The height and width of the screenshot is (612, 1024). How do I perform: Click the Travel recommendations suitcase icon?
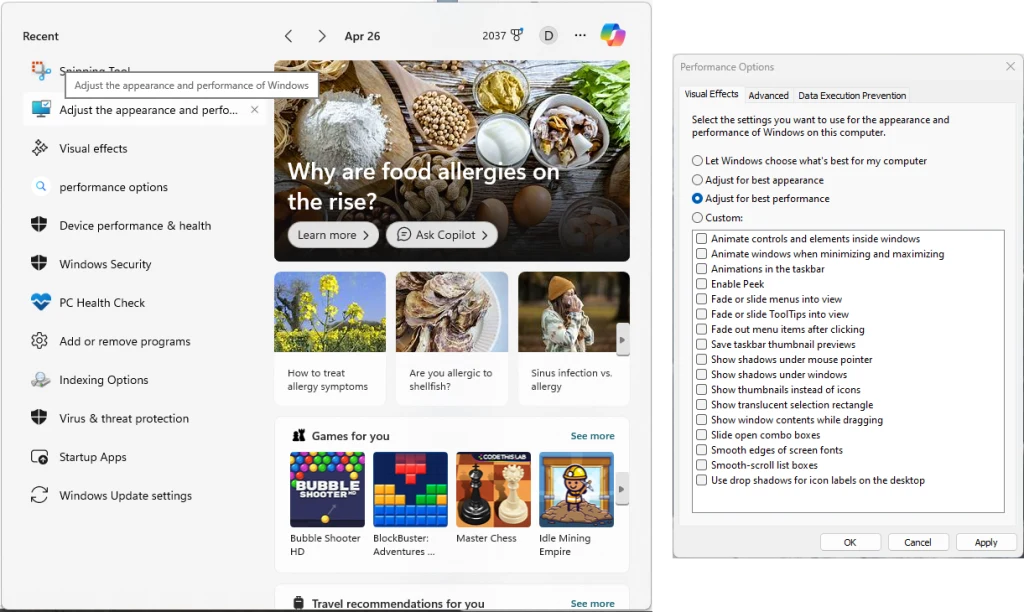click(x=298, y=602)
